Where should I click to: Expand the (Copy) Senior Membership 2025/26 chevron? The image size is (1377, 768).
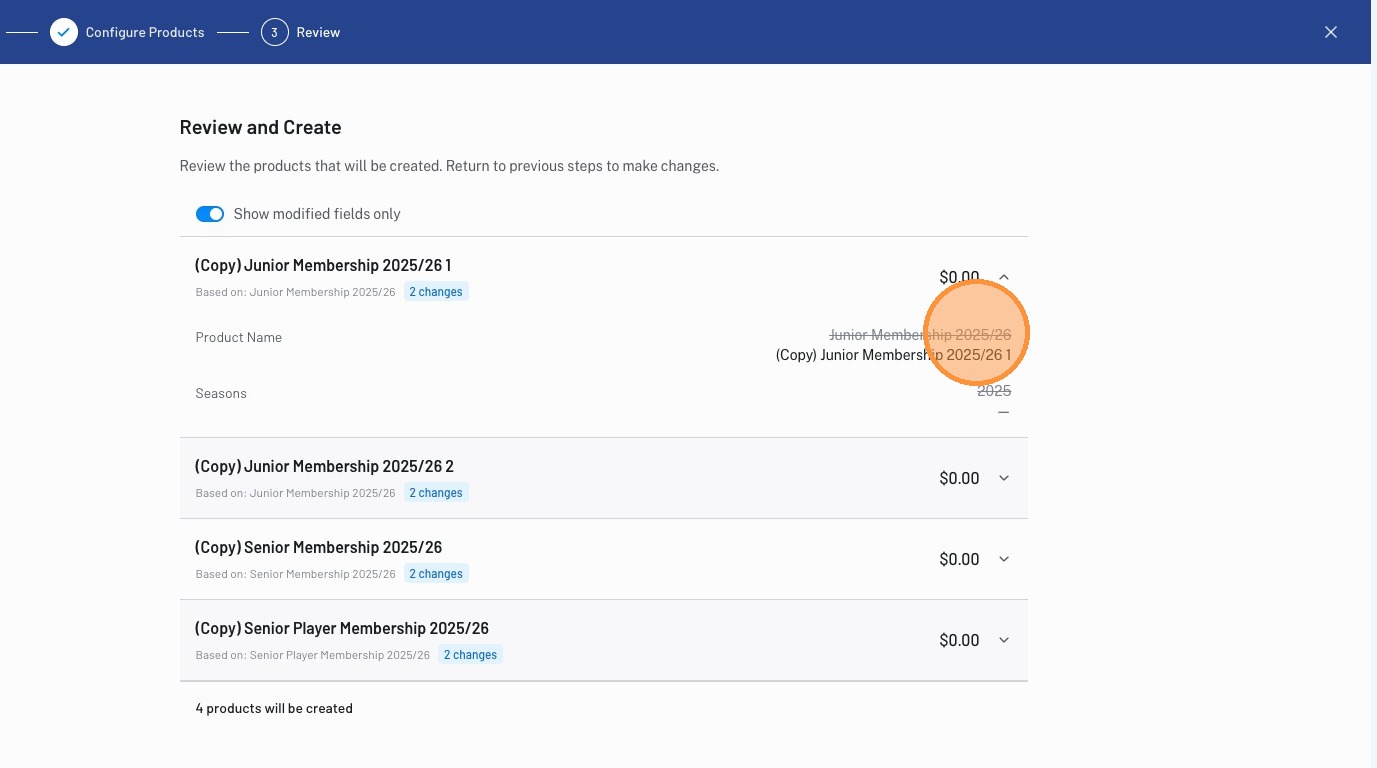click(1004, 559)
